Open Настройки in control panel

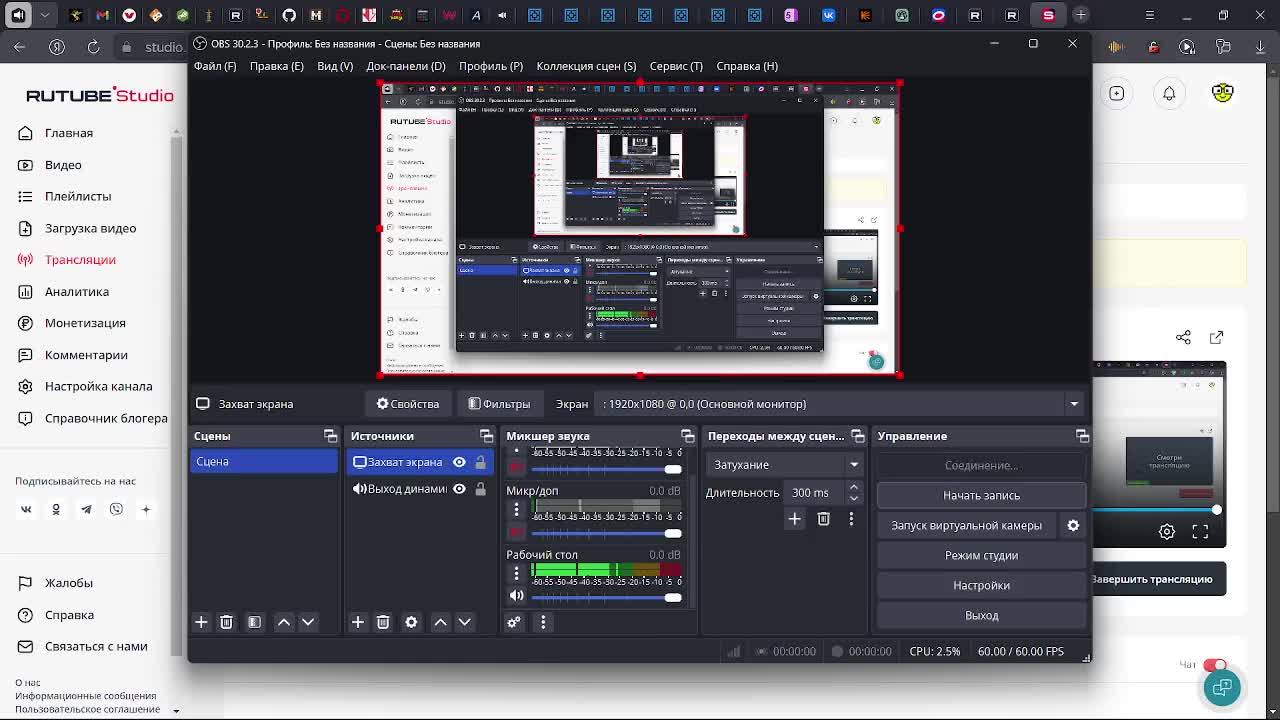pyautogui.click(x=981, y=585)
